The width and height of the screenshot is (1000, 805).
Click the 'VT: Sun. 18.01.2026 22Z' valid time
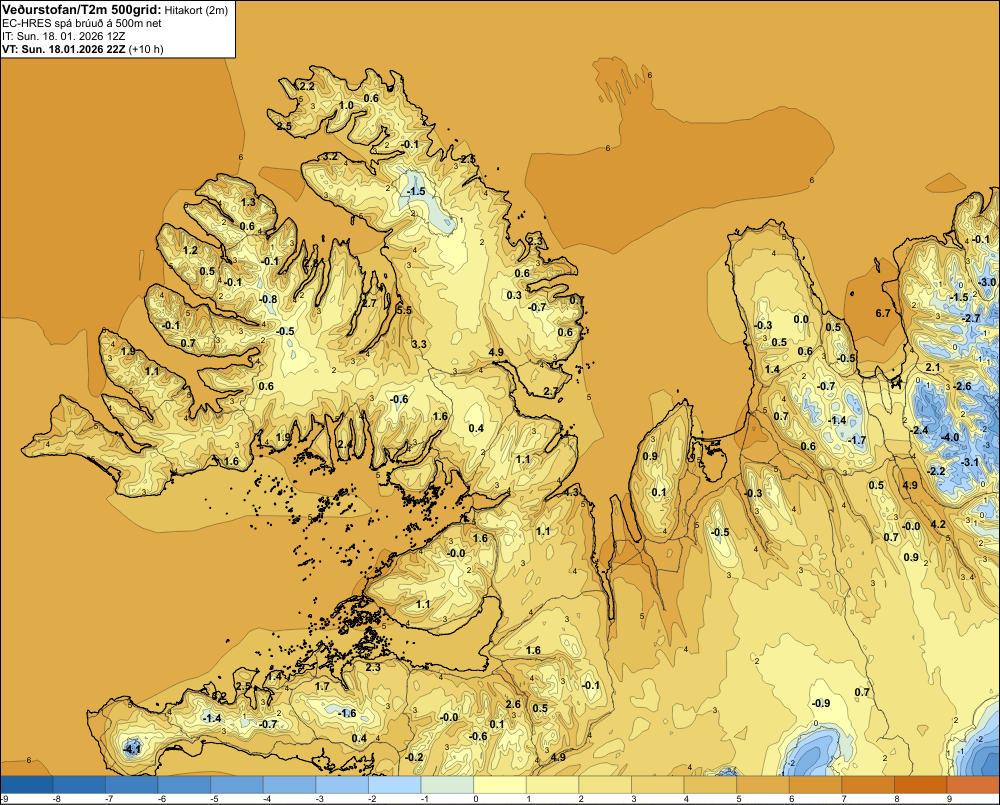(x=64, y=49)
